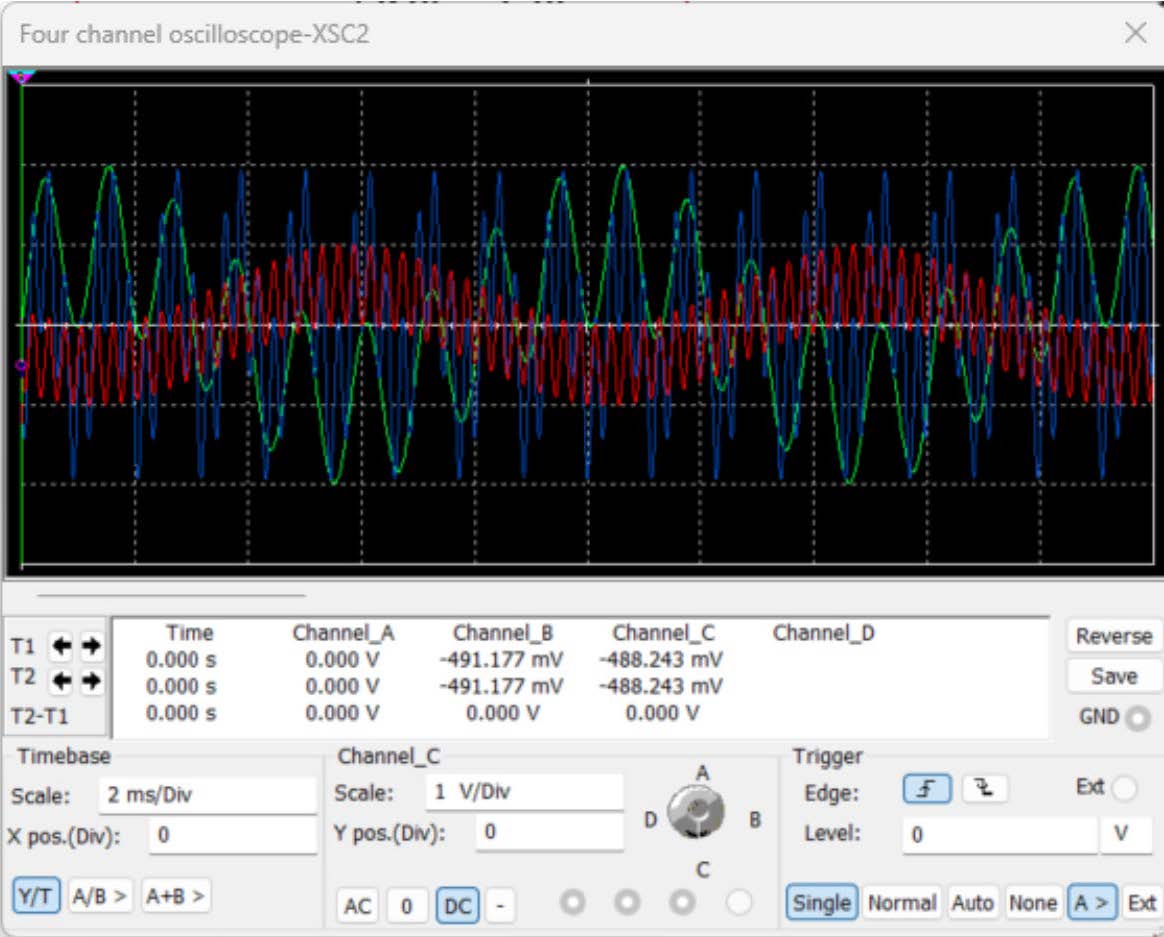This screenshot has width=1164, height=937.
Task: Click T1 cursor left arrow
Action: tap(62, 647)
